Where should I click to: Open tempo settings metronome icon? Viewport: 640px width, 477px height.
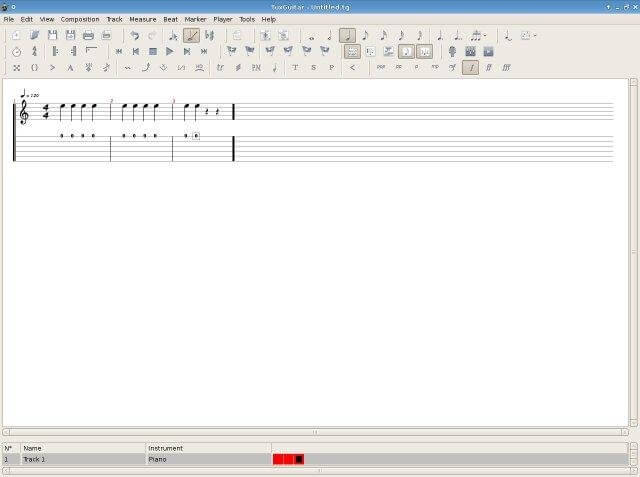tap(16, 51)
